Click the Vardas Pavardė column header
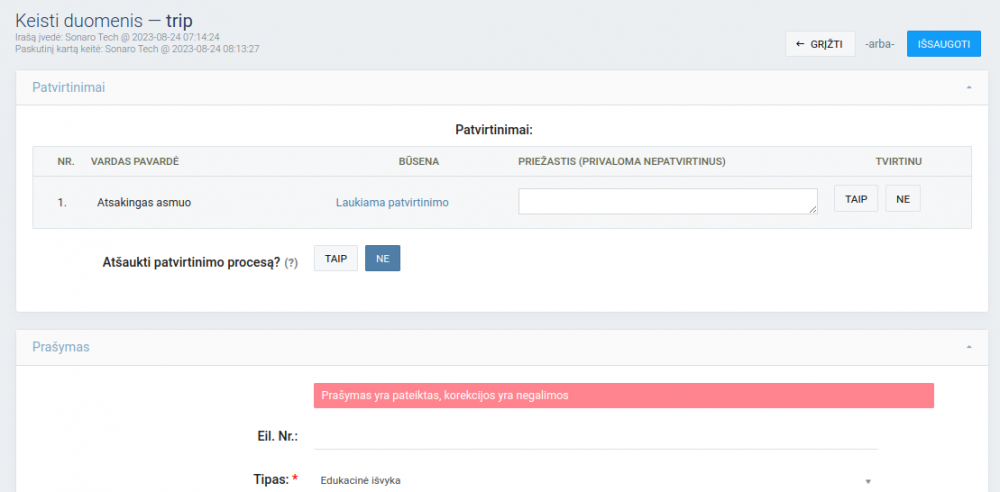Viewport: 1000px width, 492px height. pyautogui.click(x=135, y=161)
